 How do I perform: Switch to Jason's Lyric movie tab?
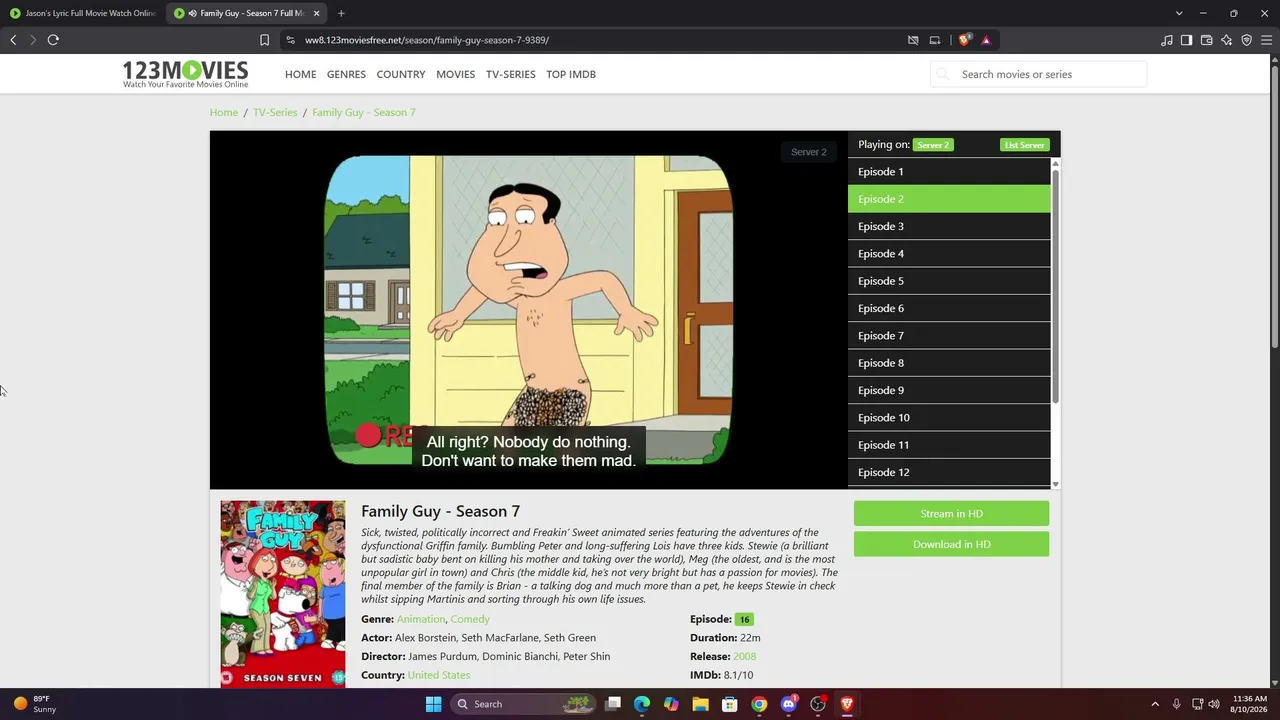tap(82, 13)
